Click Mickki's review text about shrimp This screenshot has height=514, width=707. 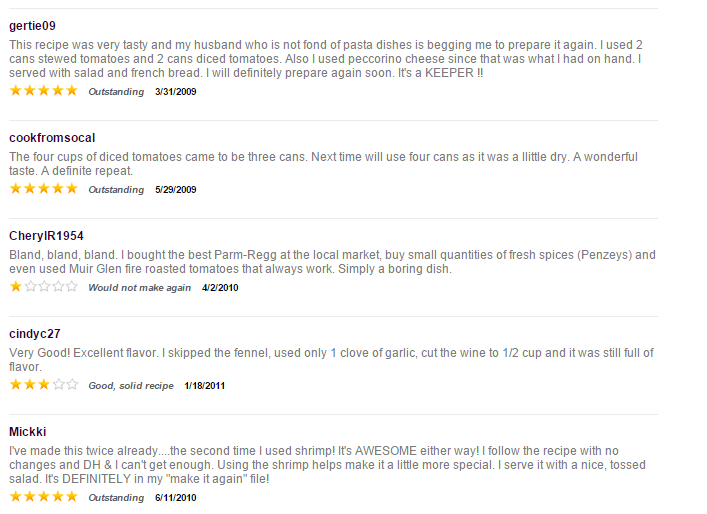click(327, 465)
